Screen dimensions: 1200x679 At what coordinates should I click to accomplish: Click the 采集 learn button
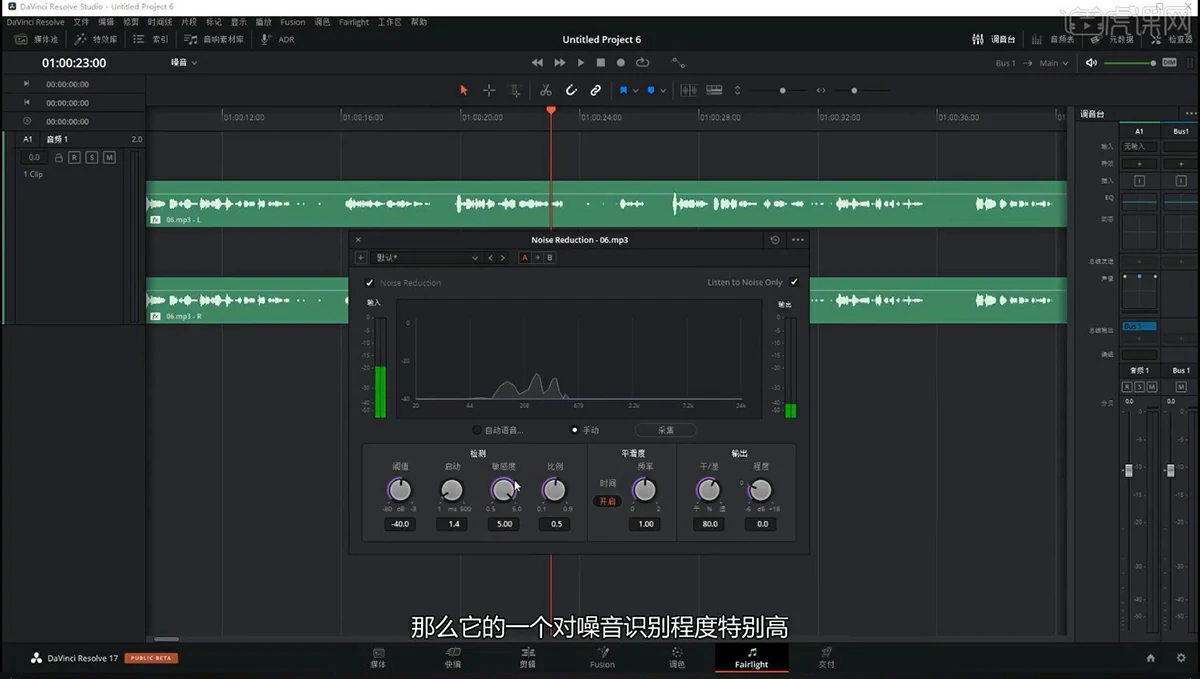(666, 430)
